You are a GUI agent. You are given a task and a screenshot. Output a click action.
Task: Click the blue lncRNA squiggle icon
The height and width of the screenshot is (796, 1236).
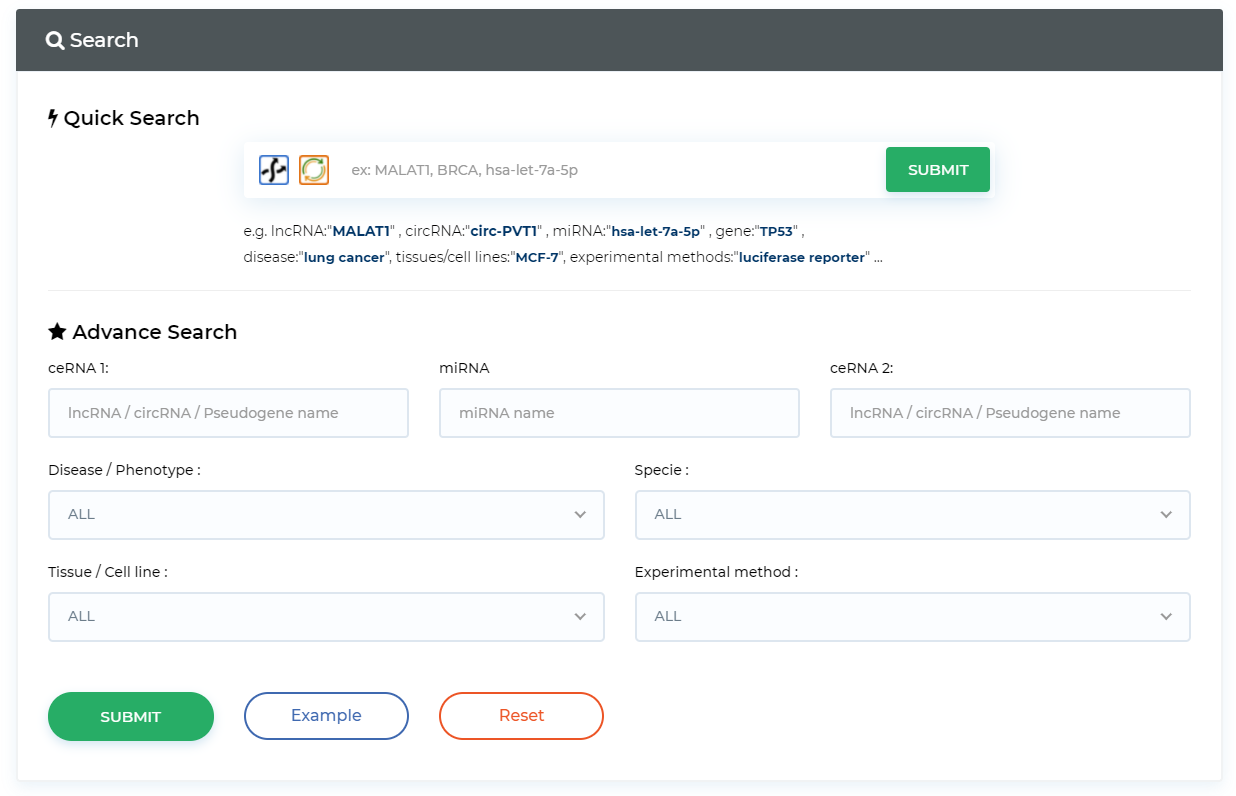tap(274, 170)
